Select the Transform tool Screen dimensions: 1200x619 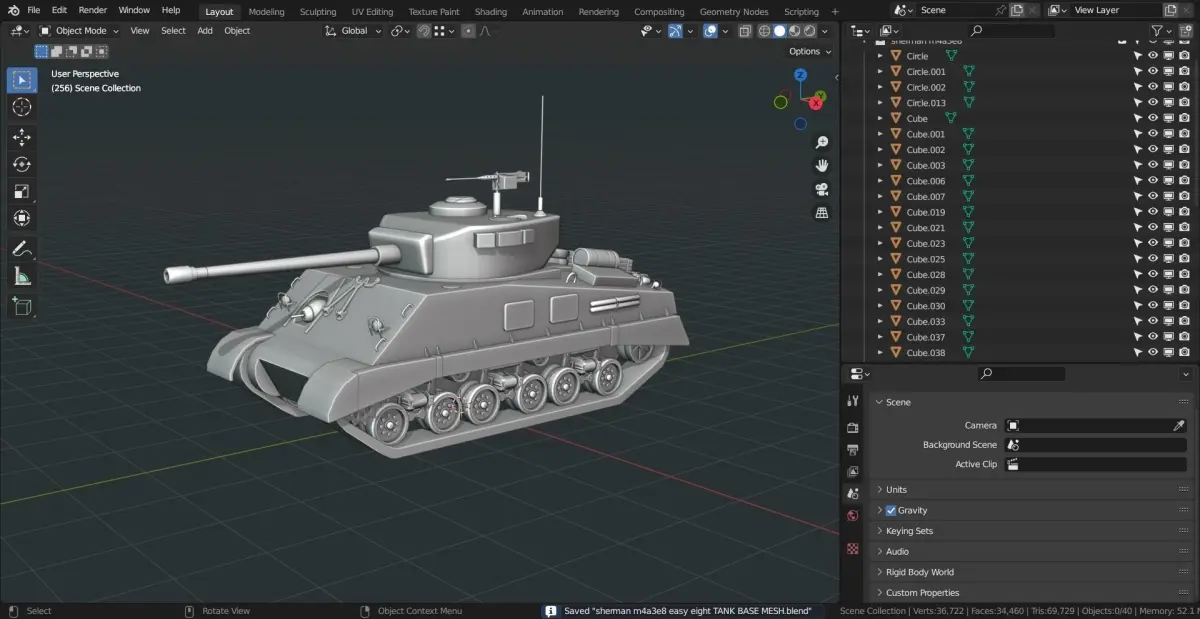[22, 218]
